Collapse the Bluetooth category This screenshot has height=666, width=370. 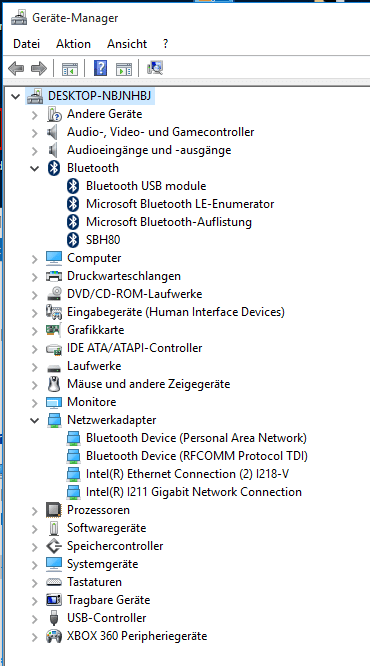tap(34, 168)
